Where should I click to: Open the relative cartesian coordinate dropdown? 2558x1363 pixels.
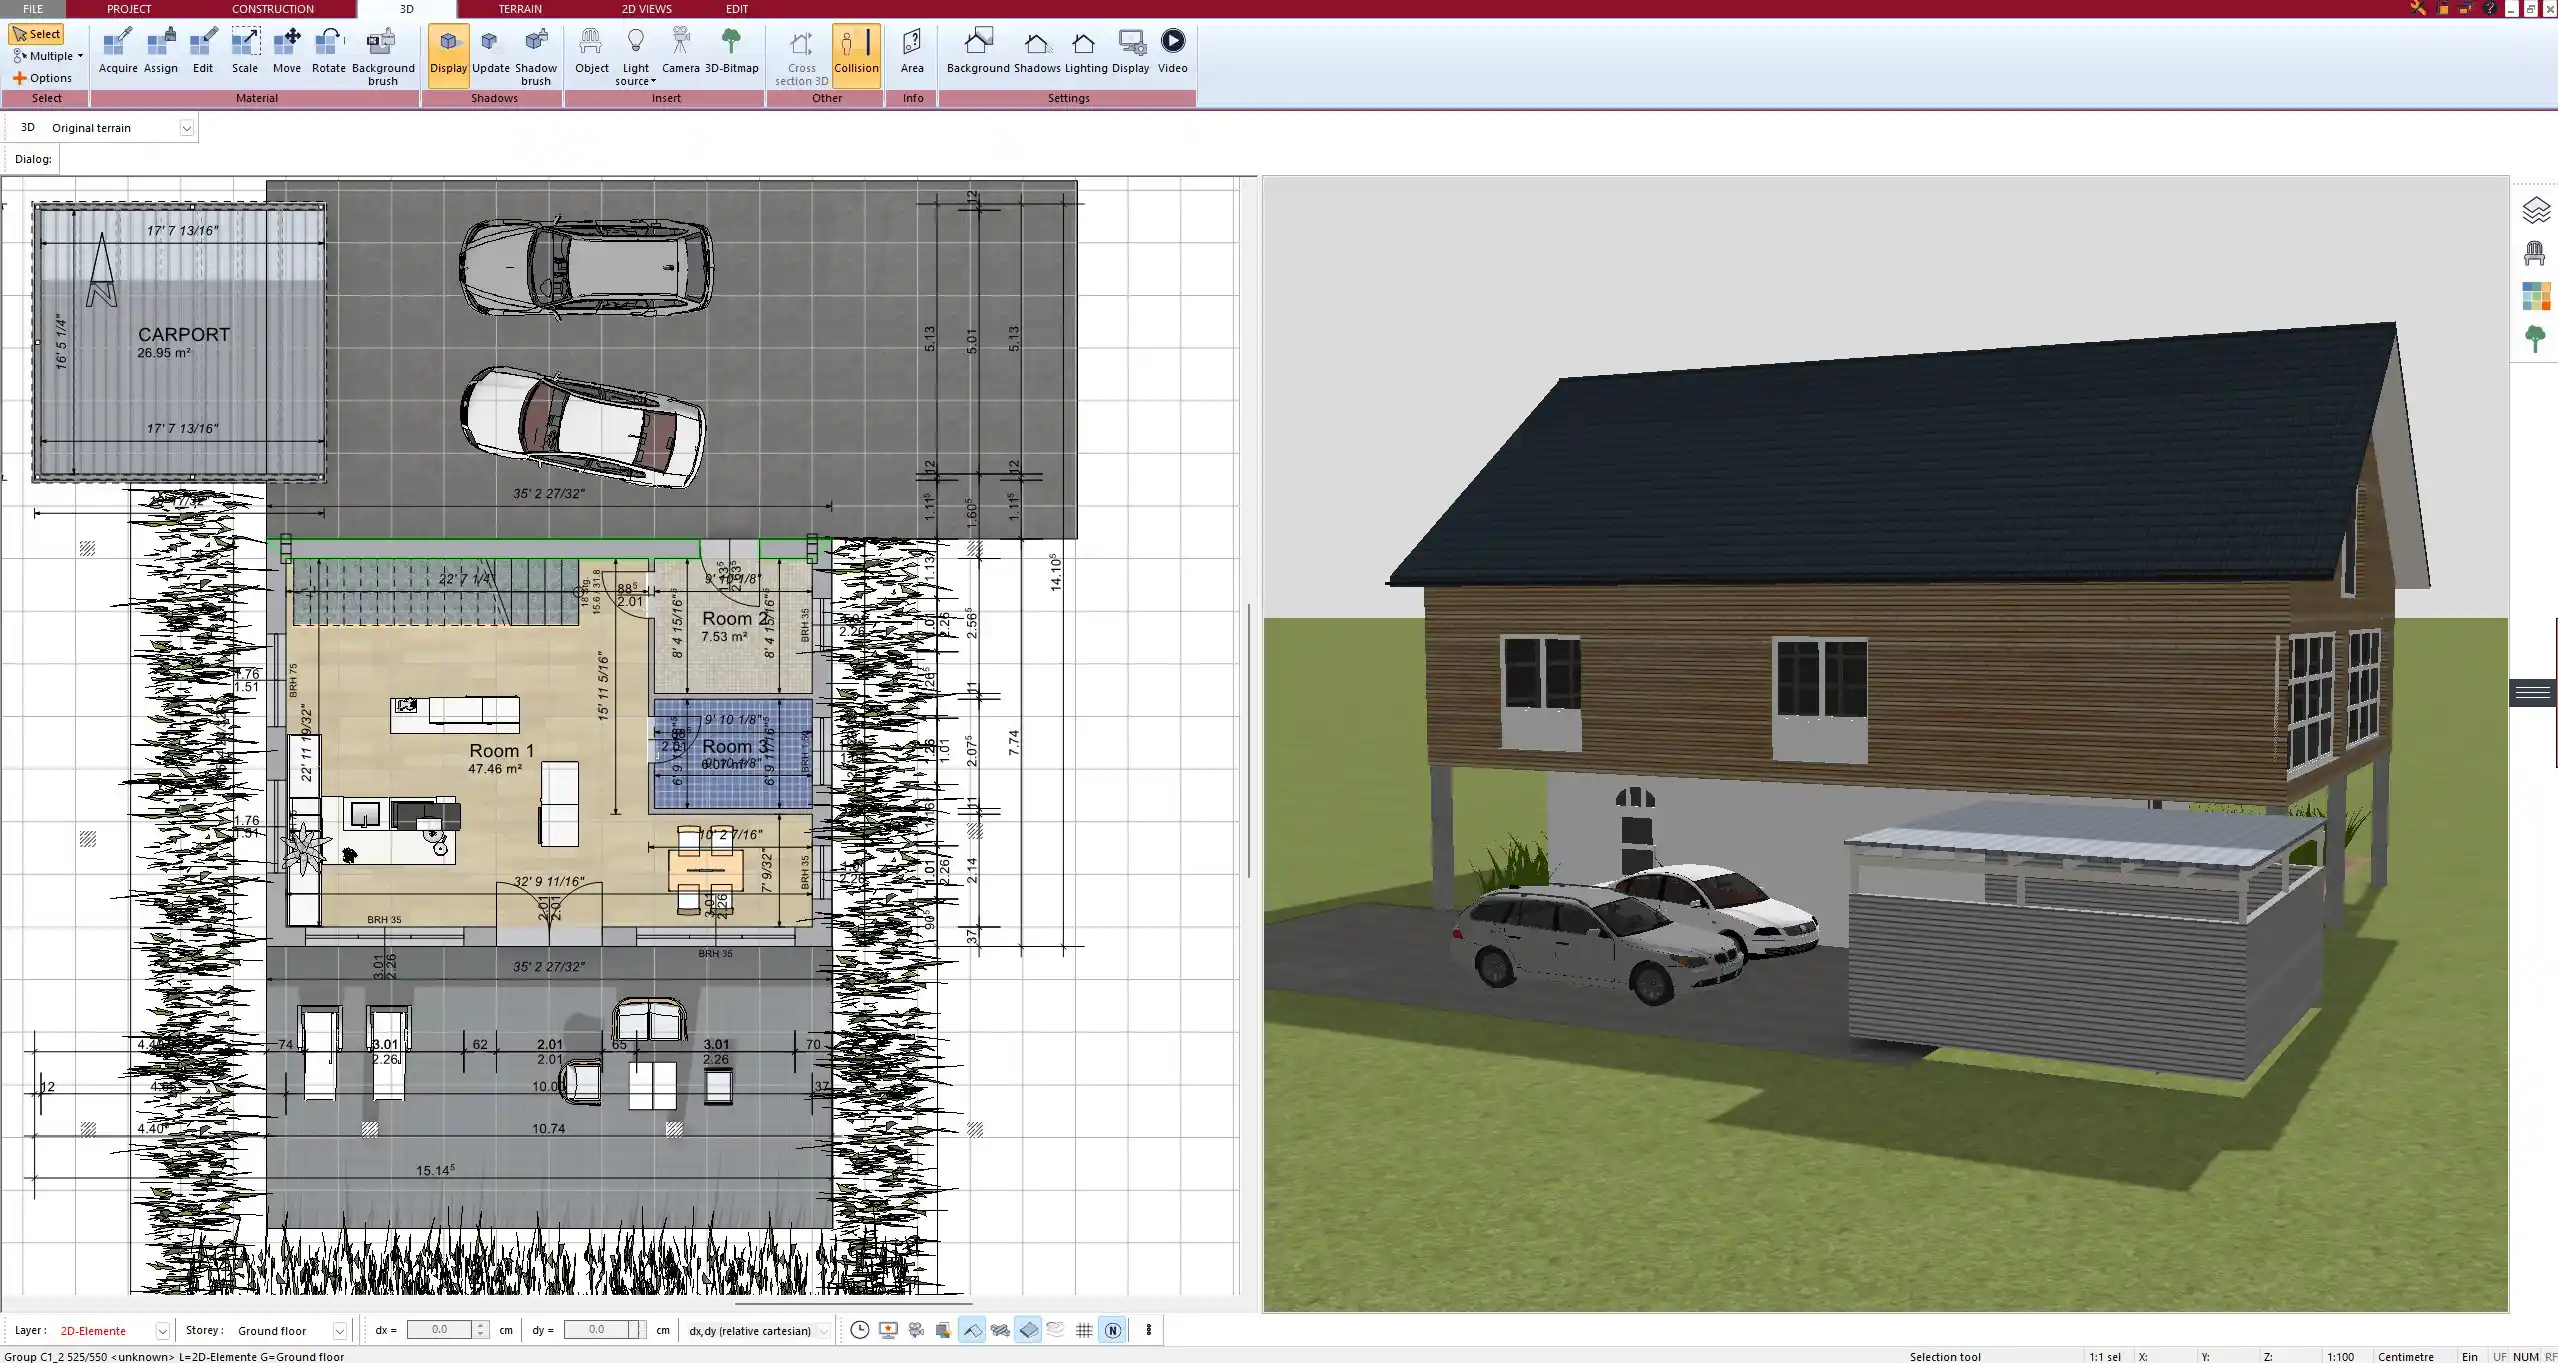(823, 1331)
